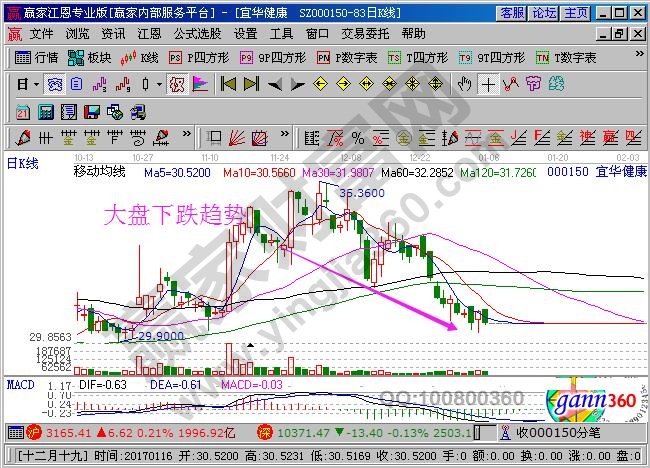
Task: Open the 交易委托 menu
Action: [x=365, y=34]
